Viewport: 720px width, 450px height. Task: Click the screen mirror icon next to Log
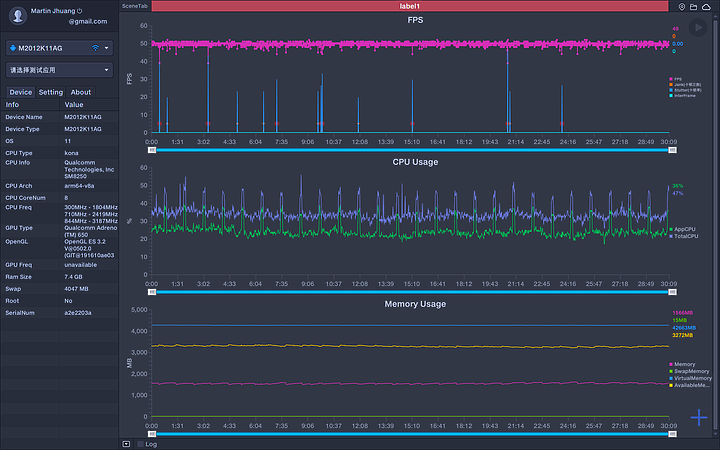(x=126, y=444)
